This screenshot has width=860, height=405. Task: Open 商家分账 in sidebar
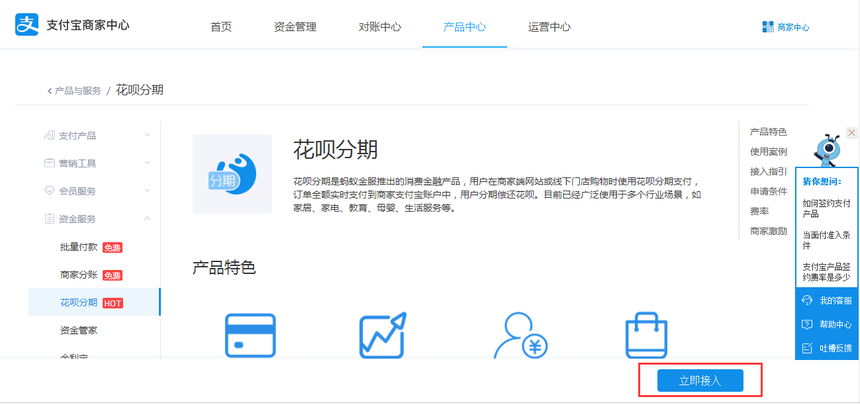[78, 275]
